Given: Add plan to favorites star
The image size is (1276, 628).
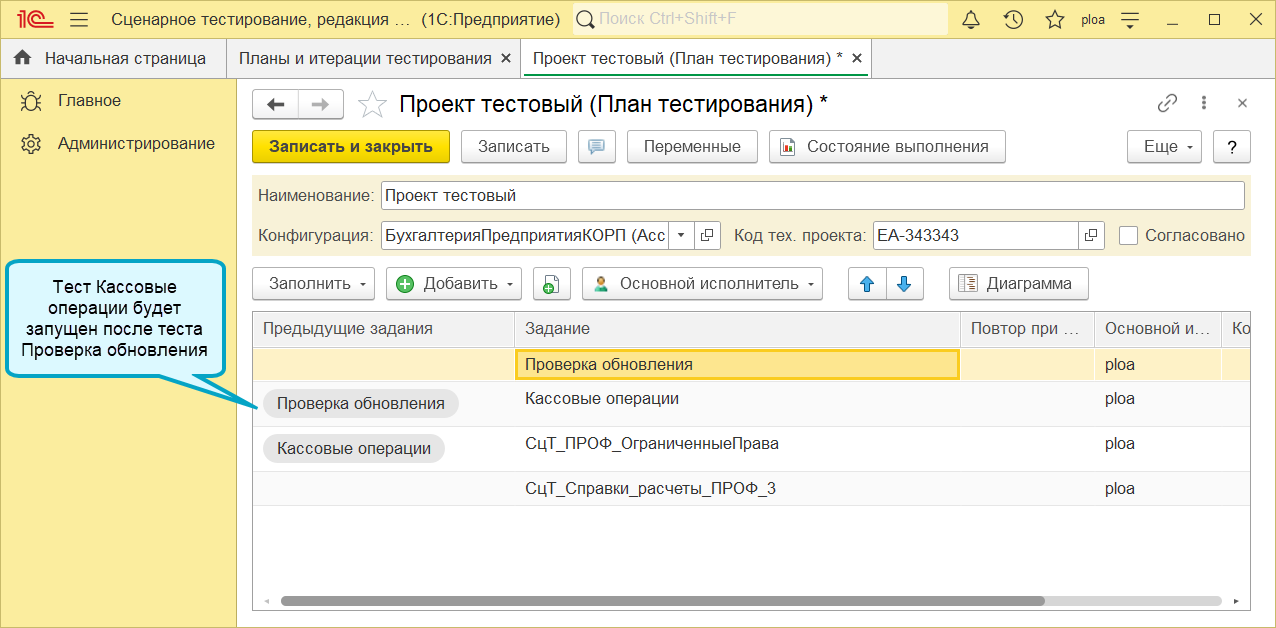Looking at the screenshot, I should tap(372, 104).
